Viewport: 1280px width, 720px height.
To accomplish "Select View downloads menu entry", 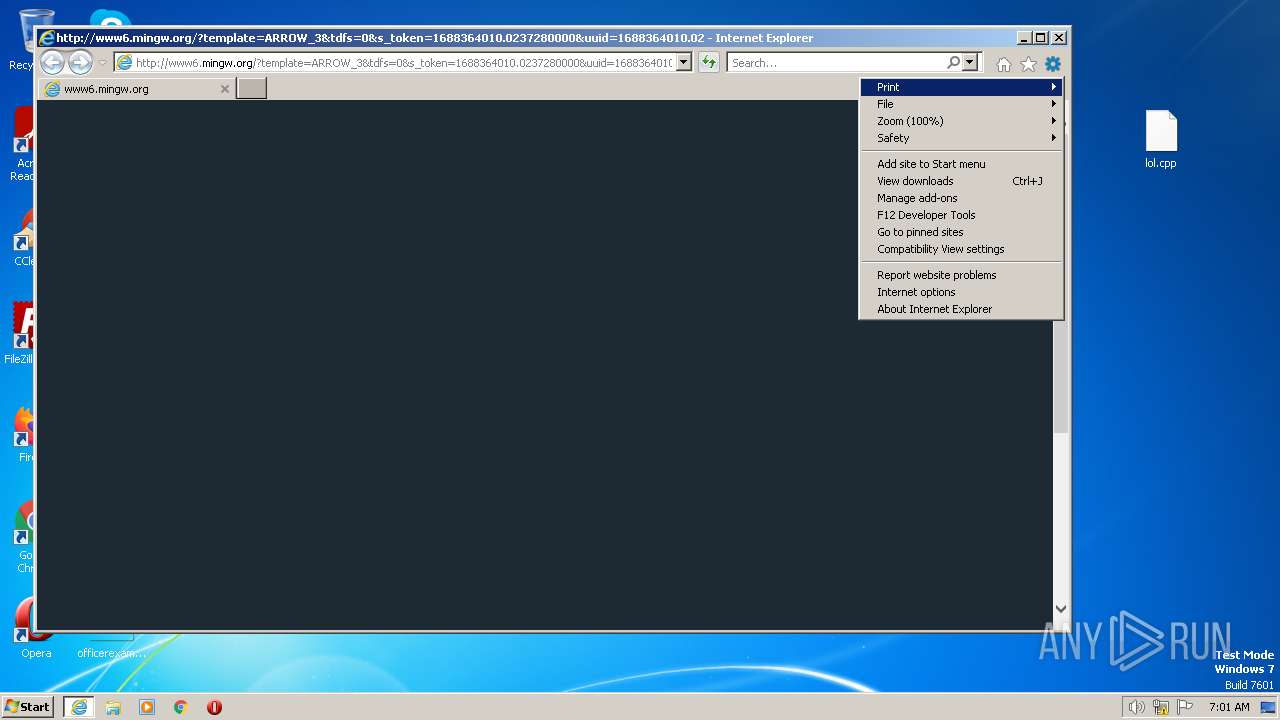I will pos(961,181).
